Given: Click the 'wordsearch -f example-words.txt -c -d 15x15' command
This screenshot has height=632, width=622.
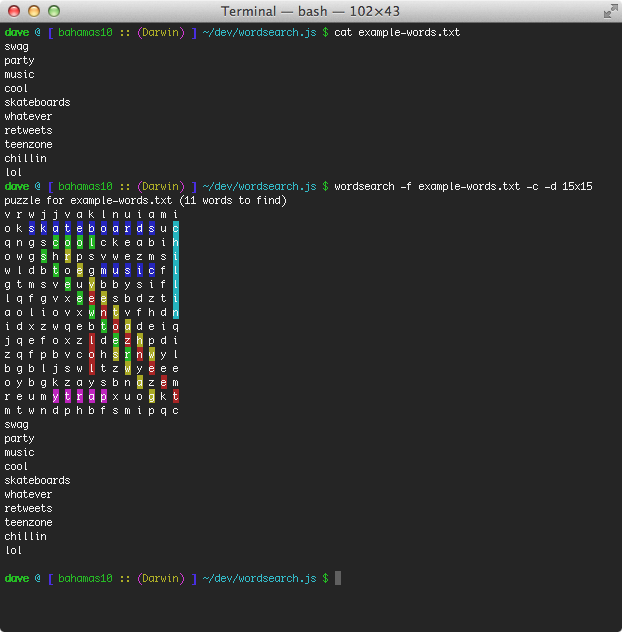Looking at the screenshot, I should tap(463, 186).
